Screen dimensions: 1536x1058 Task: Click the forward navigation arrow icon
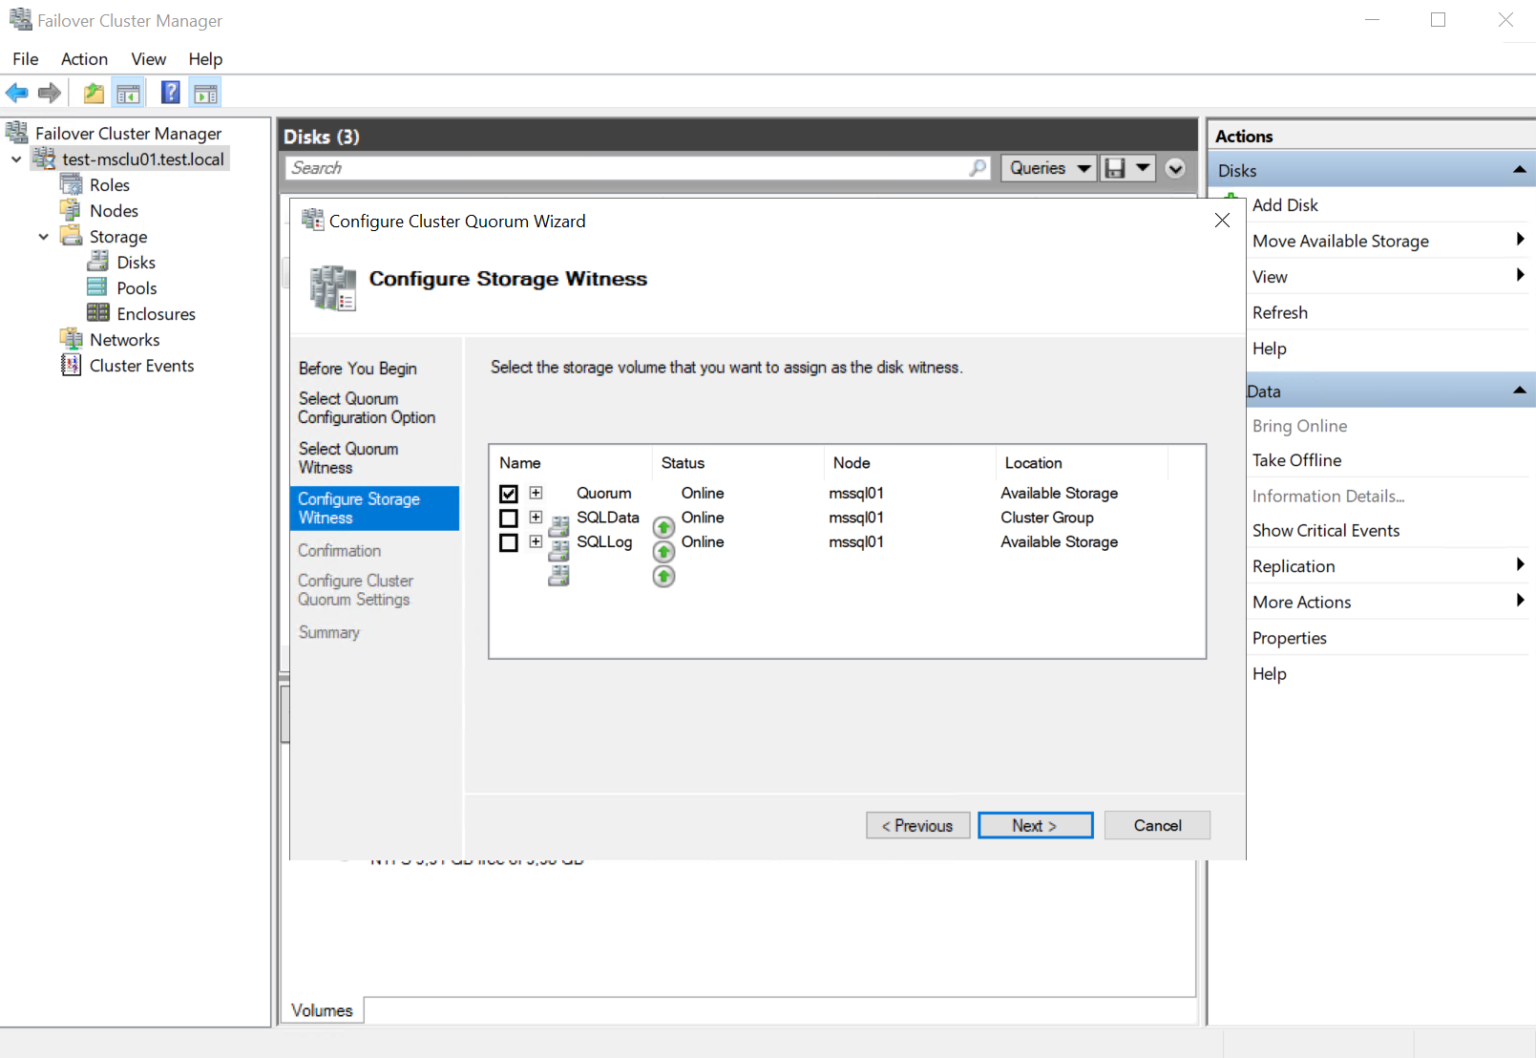coord(49,92)
